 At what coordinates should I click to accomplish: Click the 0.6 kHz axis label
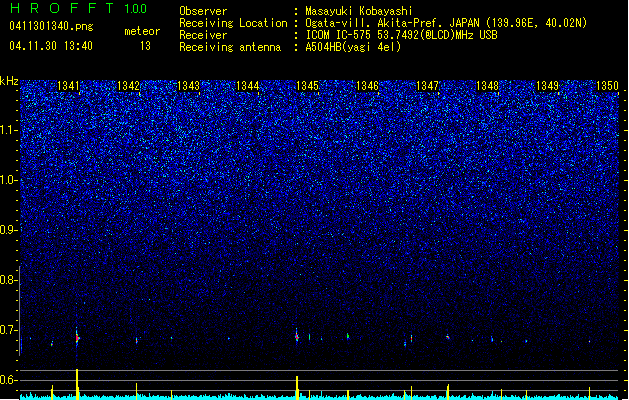9,380
